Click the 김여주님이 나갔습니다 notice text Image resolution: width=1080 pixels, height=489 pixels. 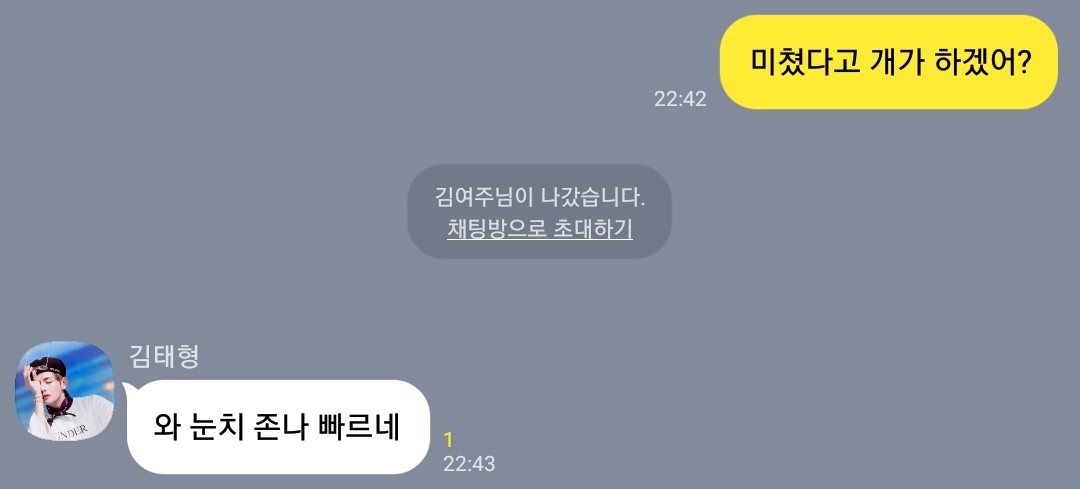point(539,197)
